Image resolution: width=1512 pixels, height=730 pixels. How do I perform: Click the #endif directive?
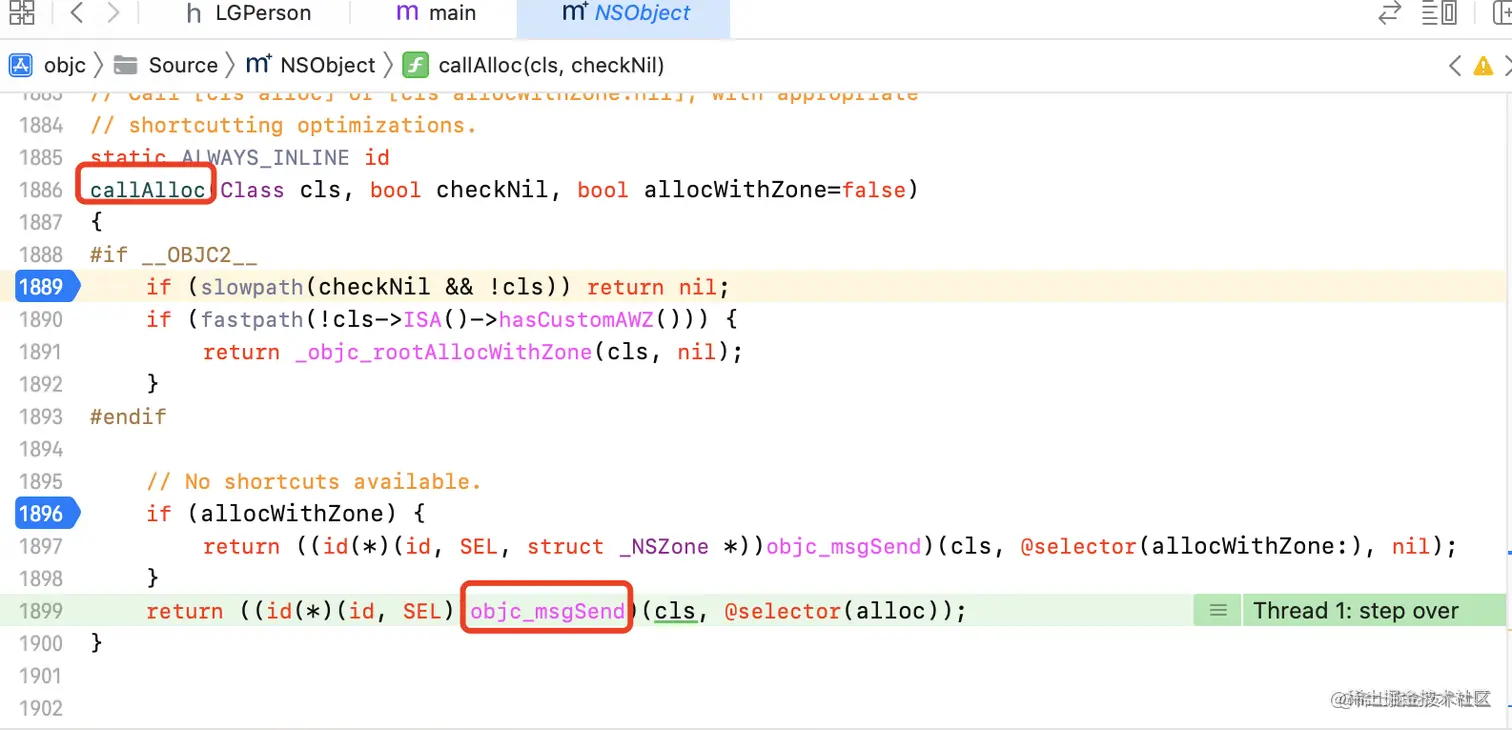point(128,417)
